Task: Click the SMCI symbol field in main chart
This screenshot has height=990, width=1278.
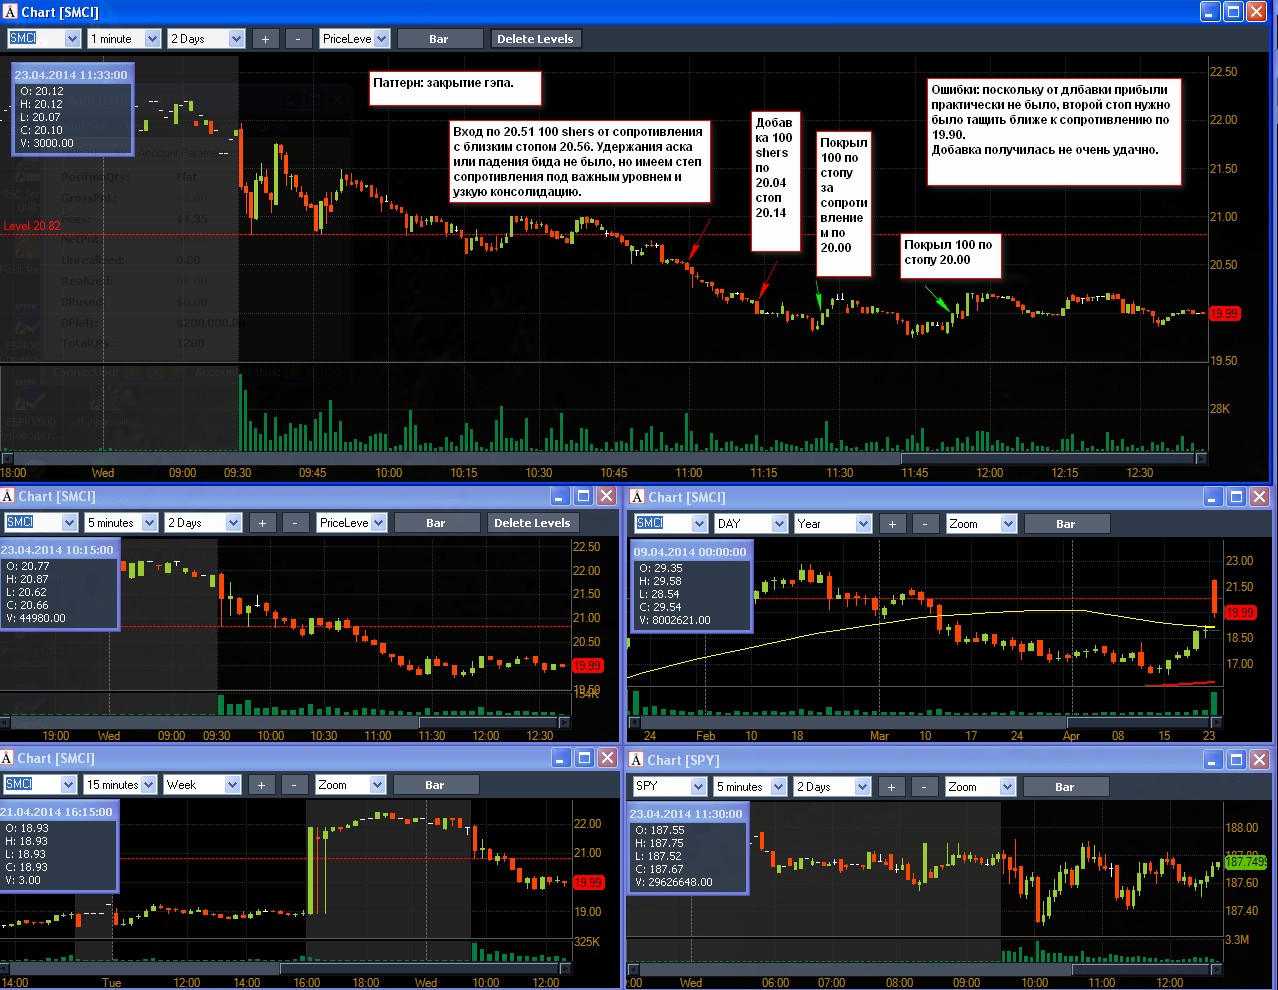Action: 35,39
